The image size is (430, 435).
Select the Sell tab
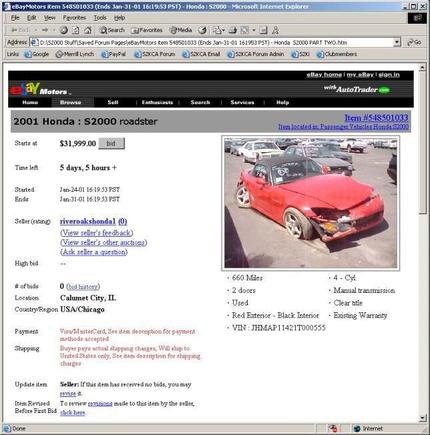tap(113, 102)
